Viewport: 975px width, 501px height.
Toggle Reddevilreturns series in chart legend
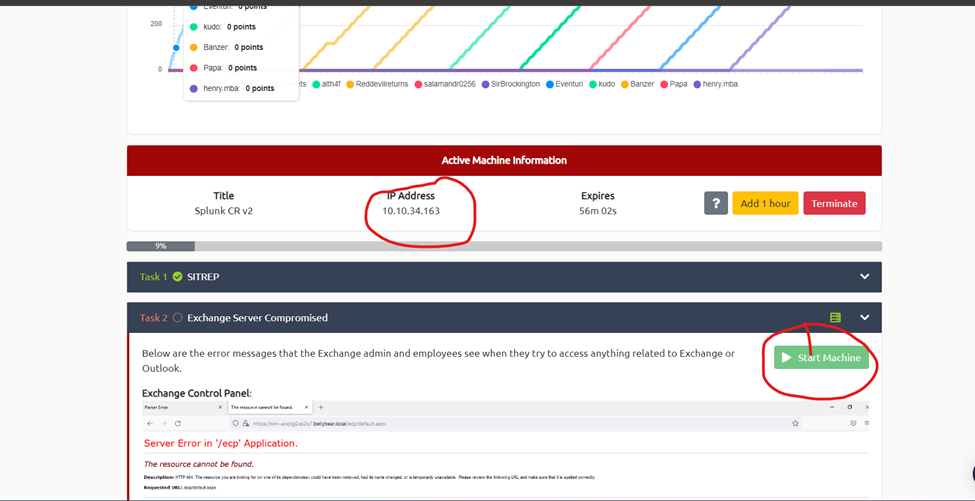coord(377,84)
